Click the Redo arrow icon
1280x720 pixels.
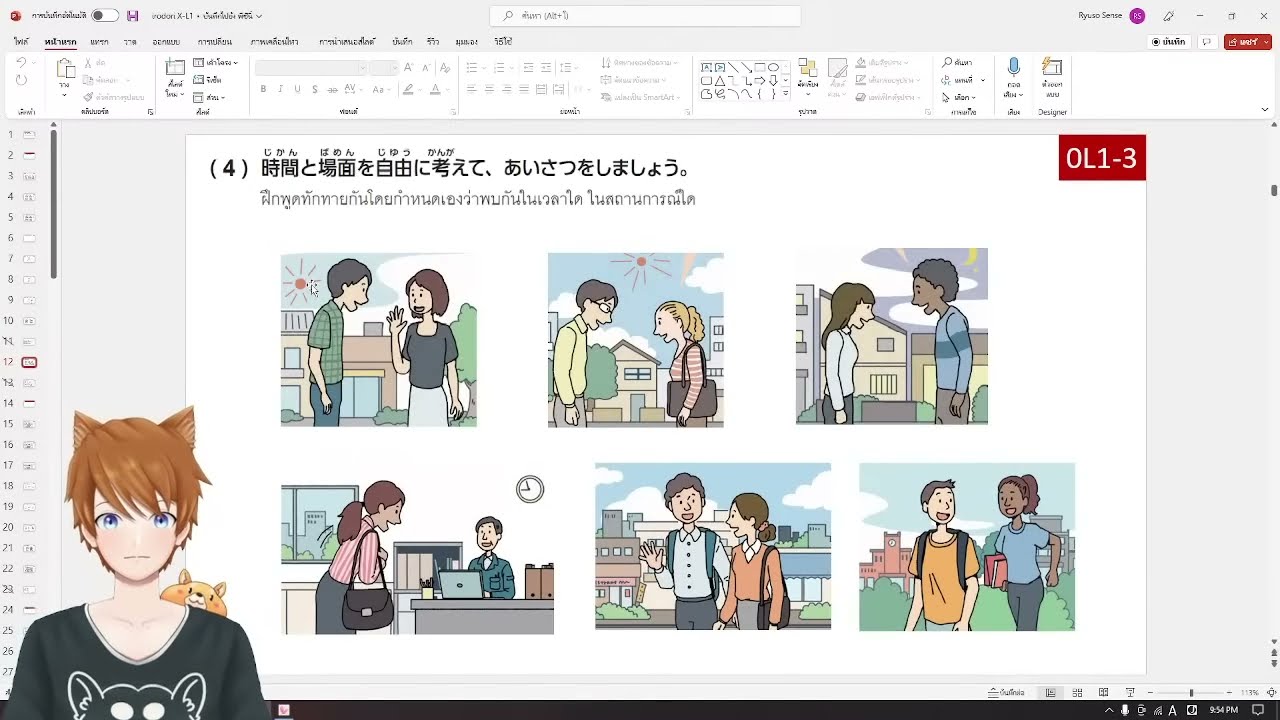22,80
